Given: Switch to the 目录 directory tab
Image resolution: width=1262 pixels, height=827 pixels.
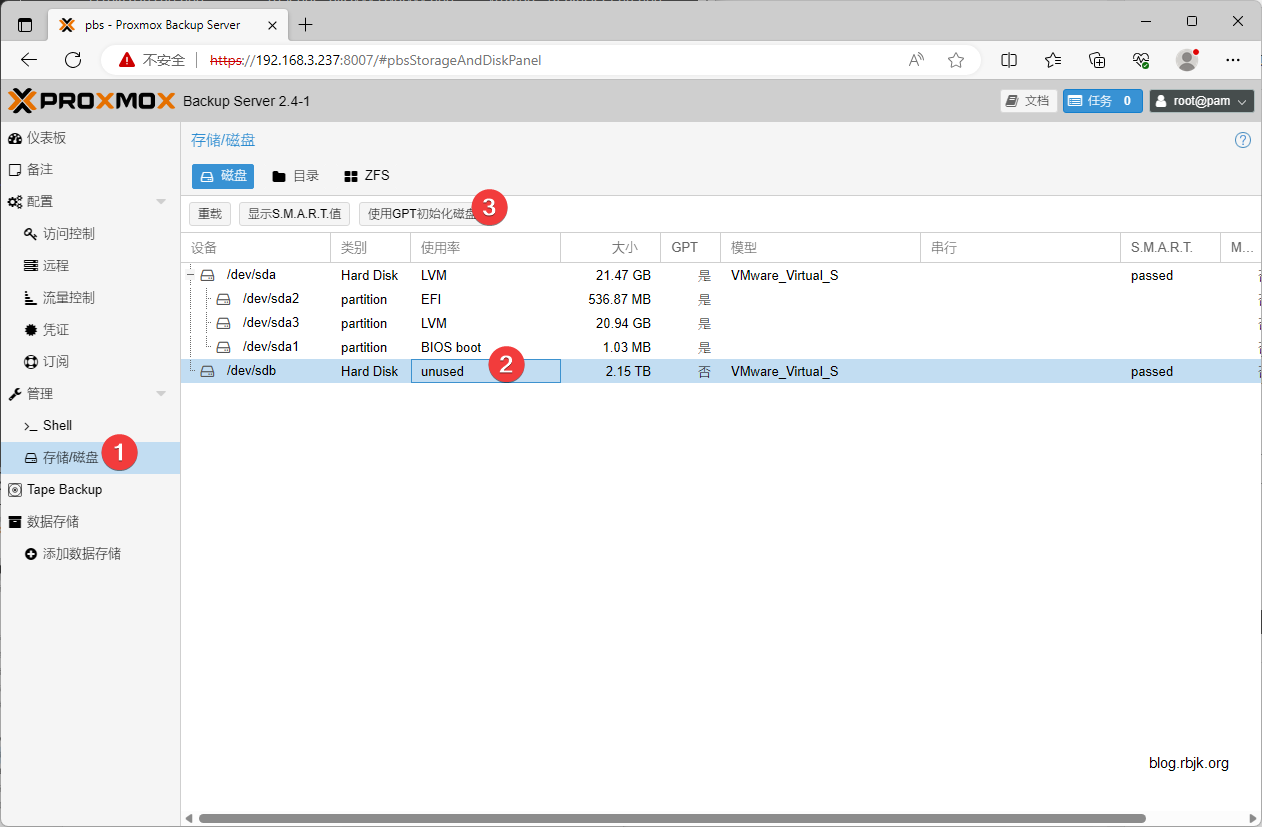Looking at the screenshot, I should click(296, 176).
